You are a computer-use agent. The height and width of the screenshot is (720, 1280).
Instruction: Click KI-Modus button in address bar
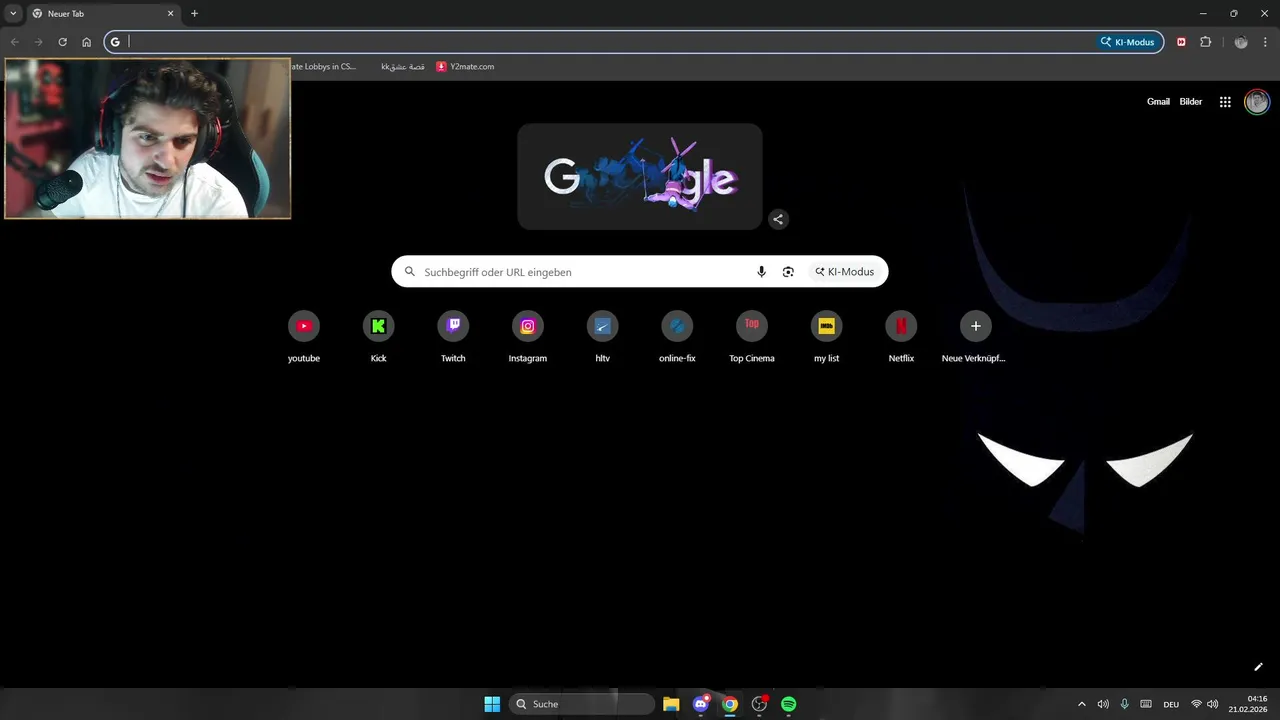tap(1127, 42)
